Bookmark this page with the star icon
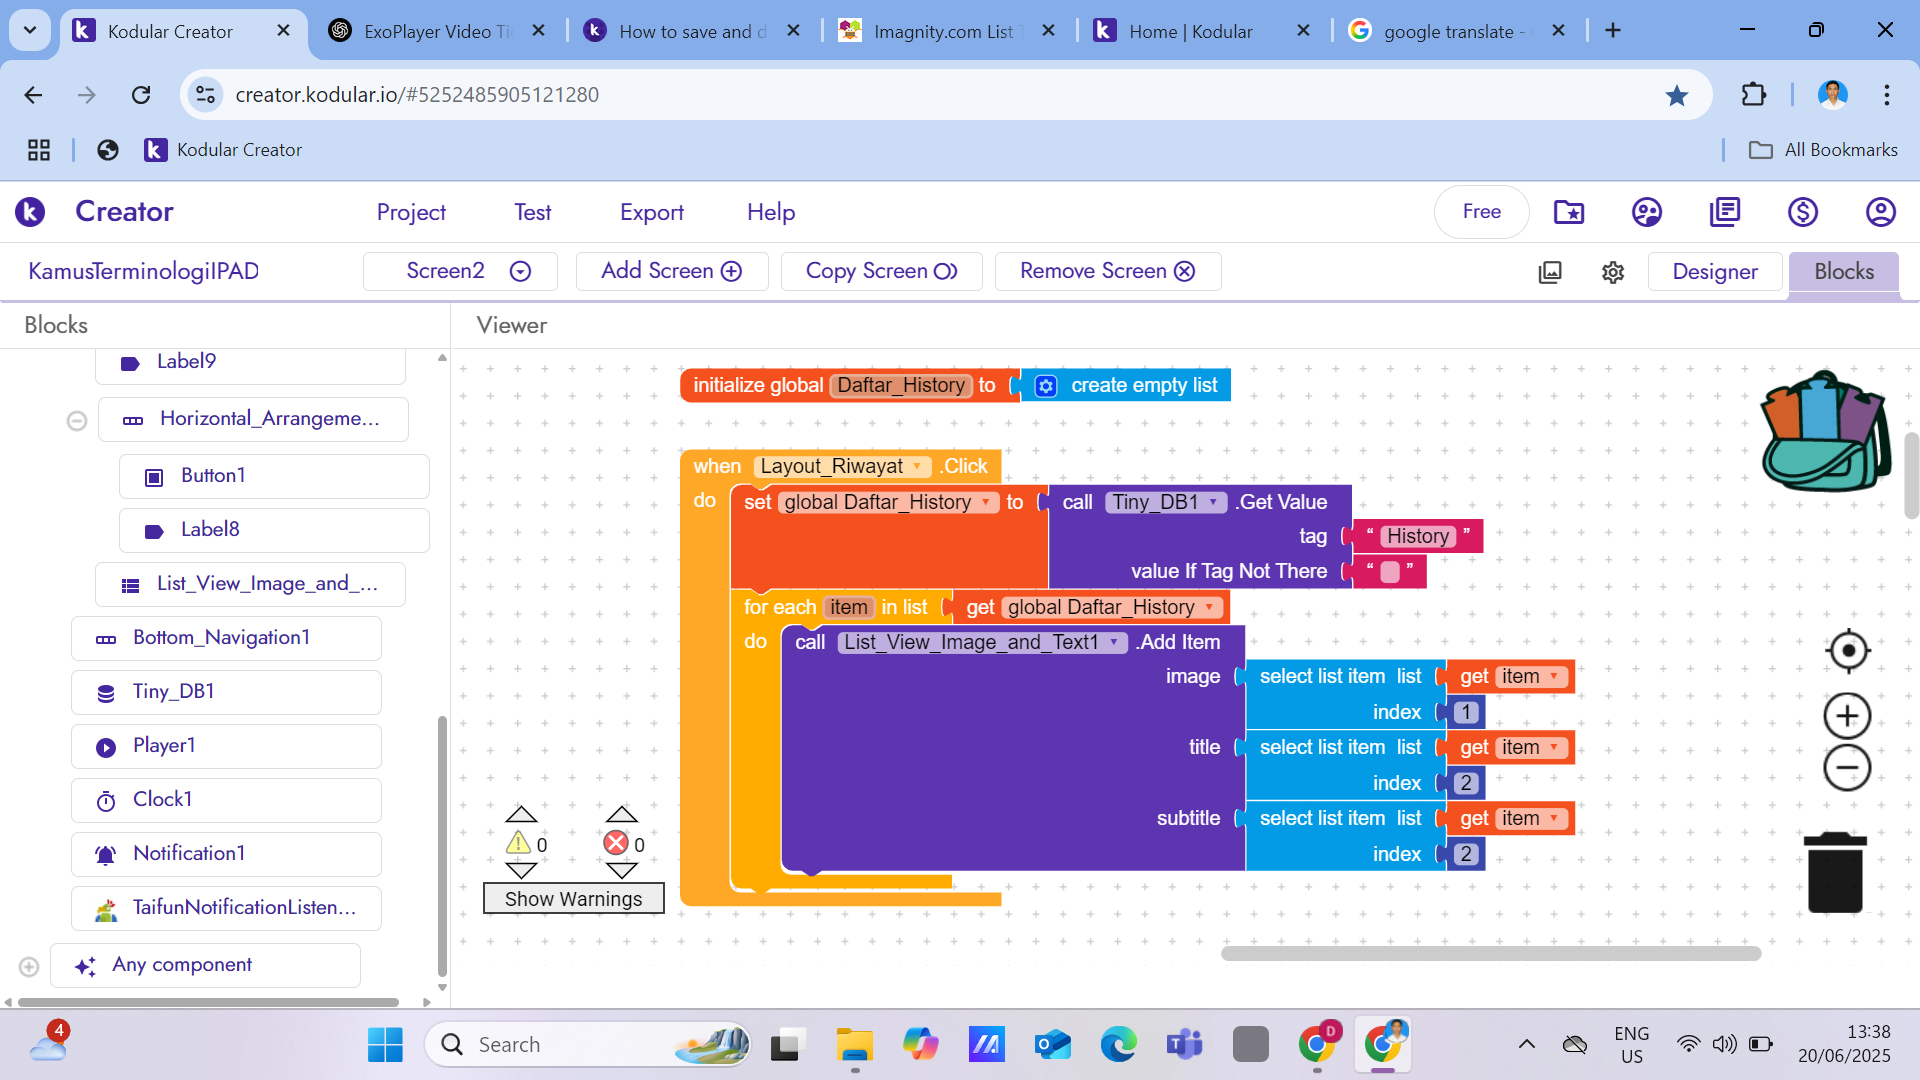 (1677, 95)
